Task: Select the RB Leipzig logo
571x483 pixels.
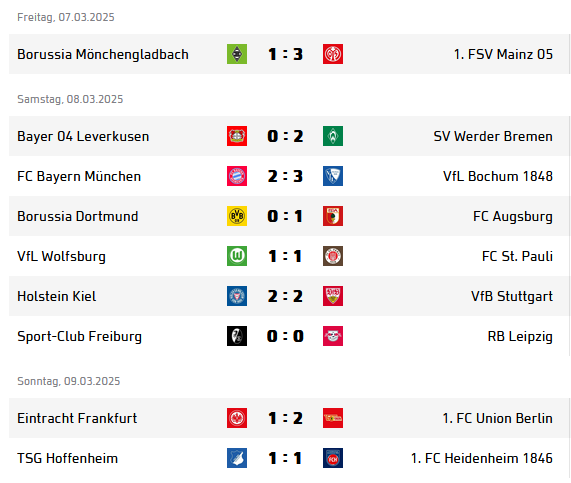Action: click(332, 336)
